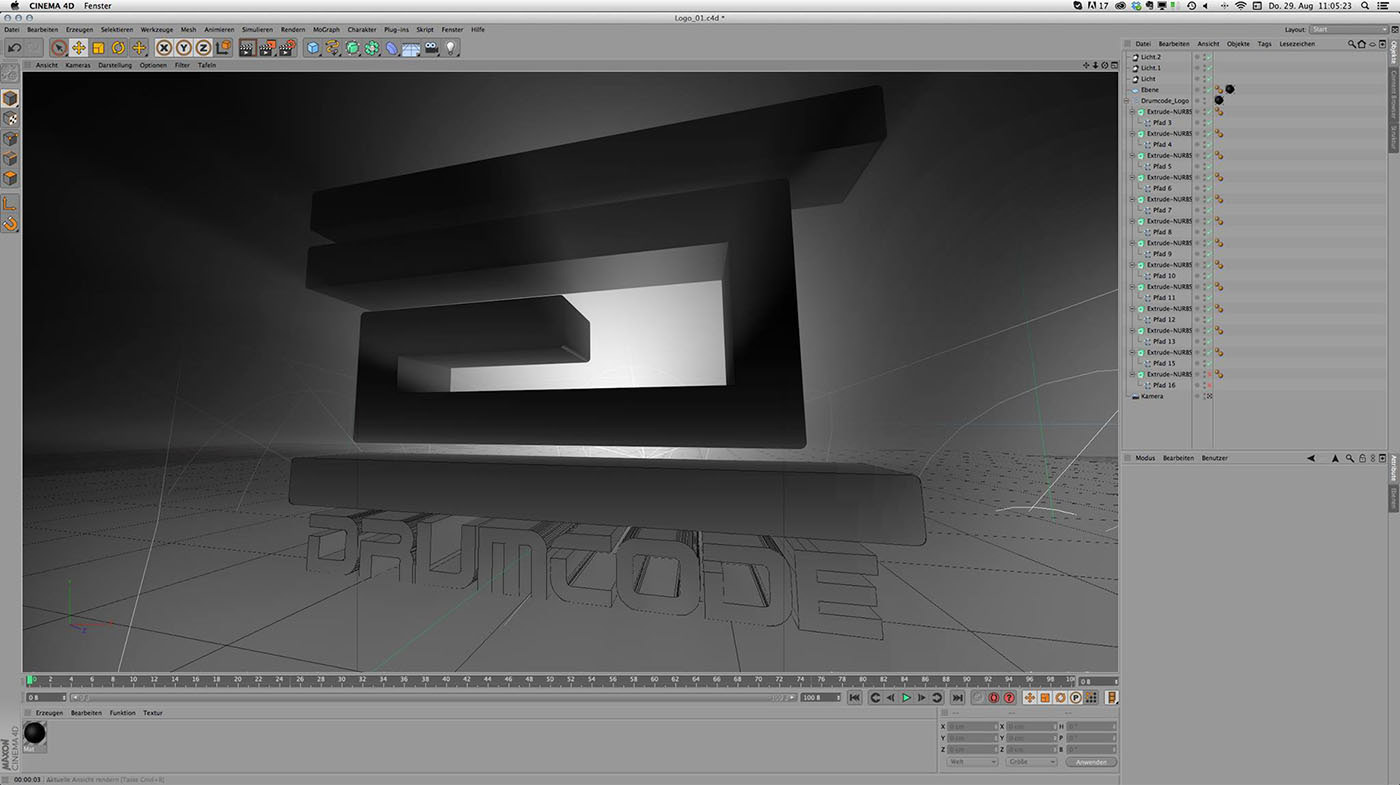1400x785 pixels.
Task: Click the eye filter icon in Object Manager
Action: coord(1372,44)
